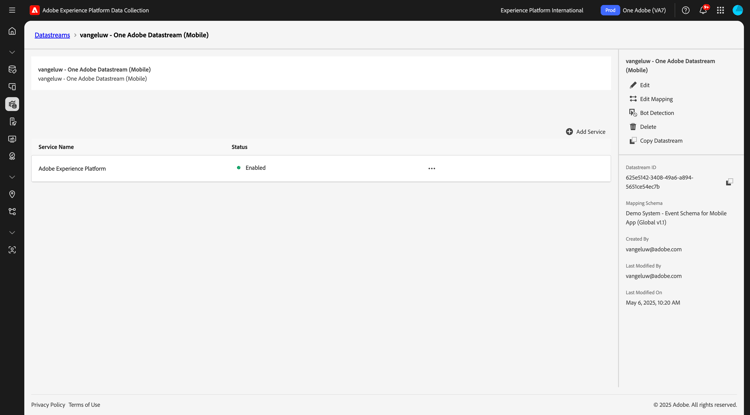Viewport: 750px width, 415px height.
Task: Open the monitor/Monitoring sidebar icon
Action: coord(12,139)
